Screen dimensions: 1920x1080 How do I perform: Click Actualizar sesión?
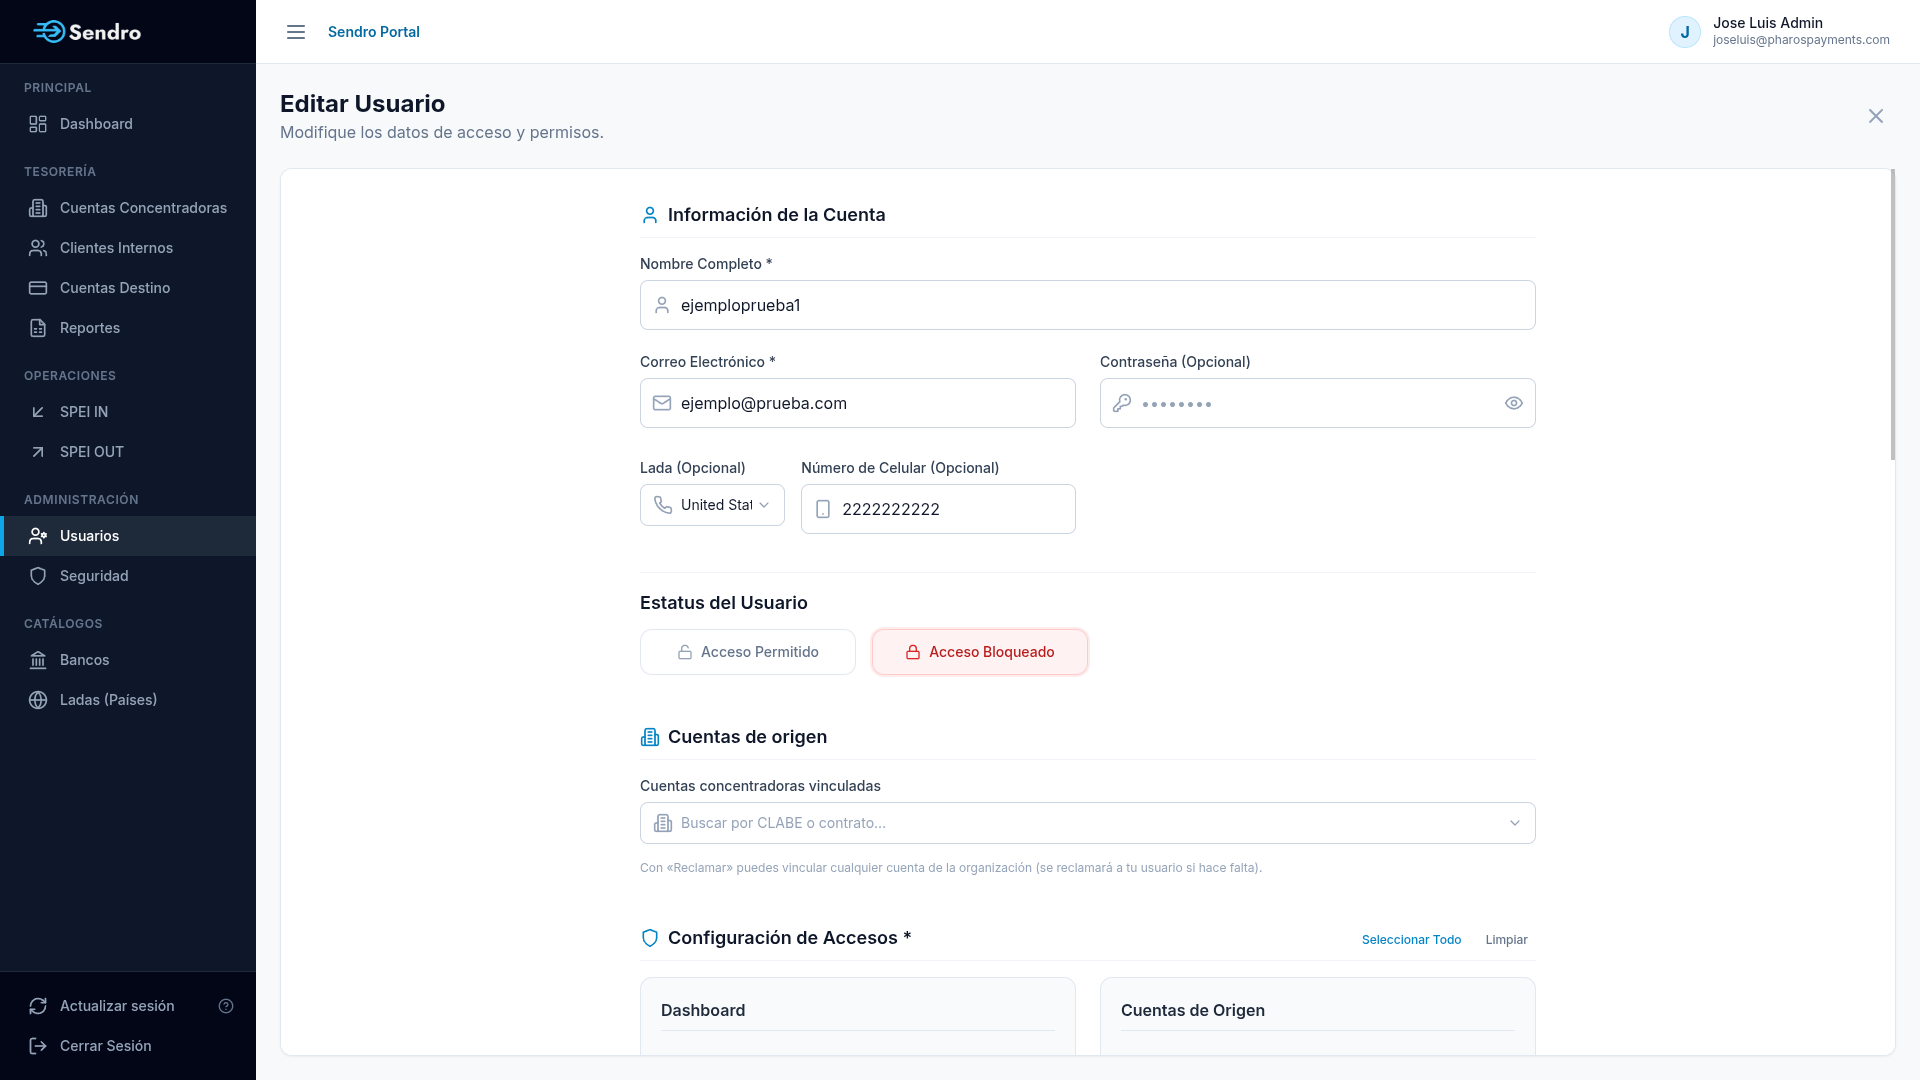117,1006
